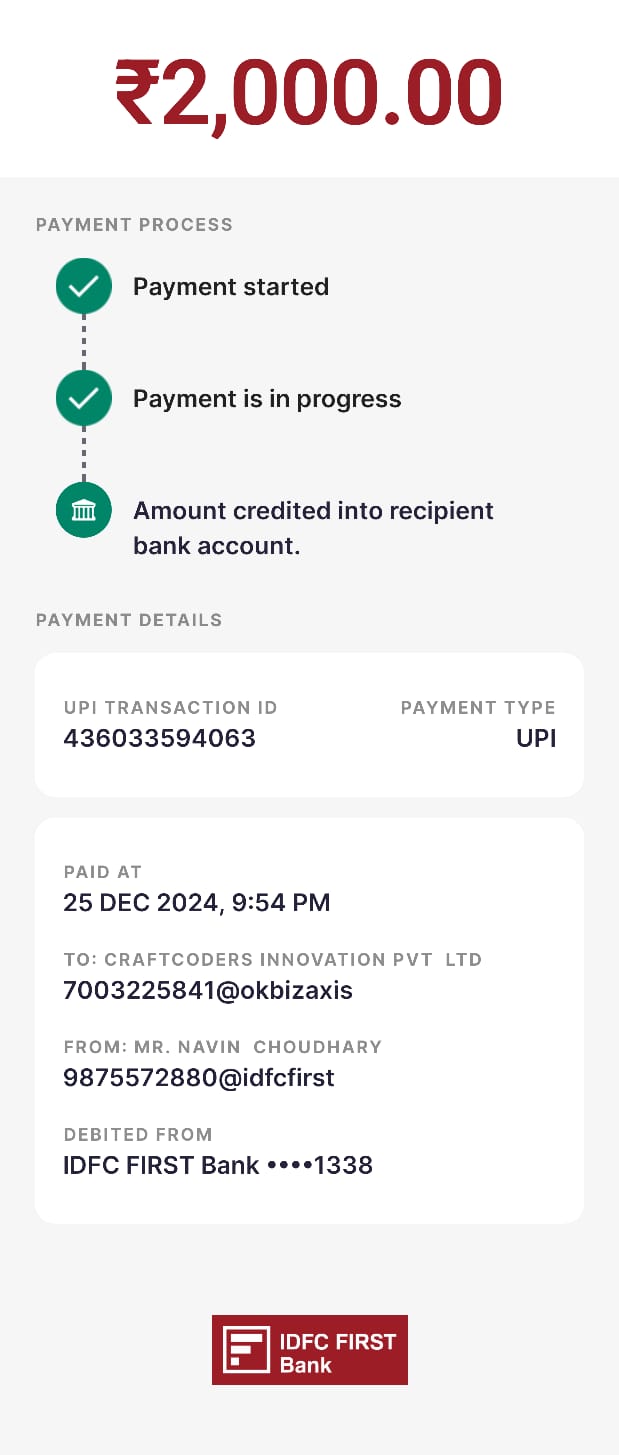Click the DEBITED FROM label
The height and width of the screenshot is (1455, 619).
[x=137, y=1135]
